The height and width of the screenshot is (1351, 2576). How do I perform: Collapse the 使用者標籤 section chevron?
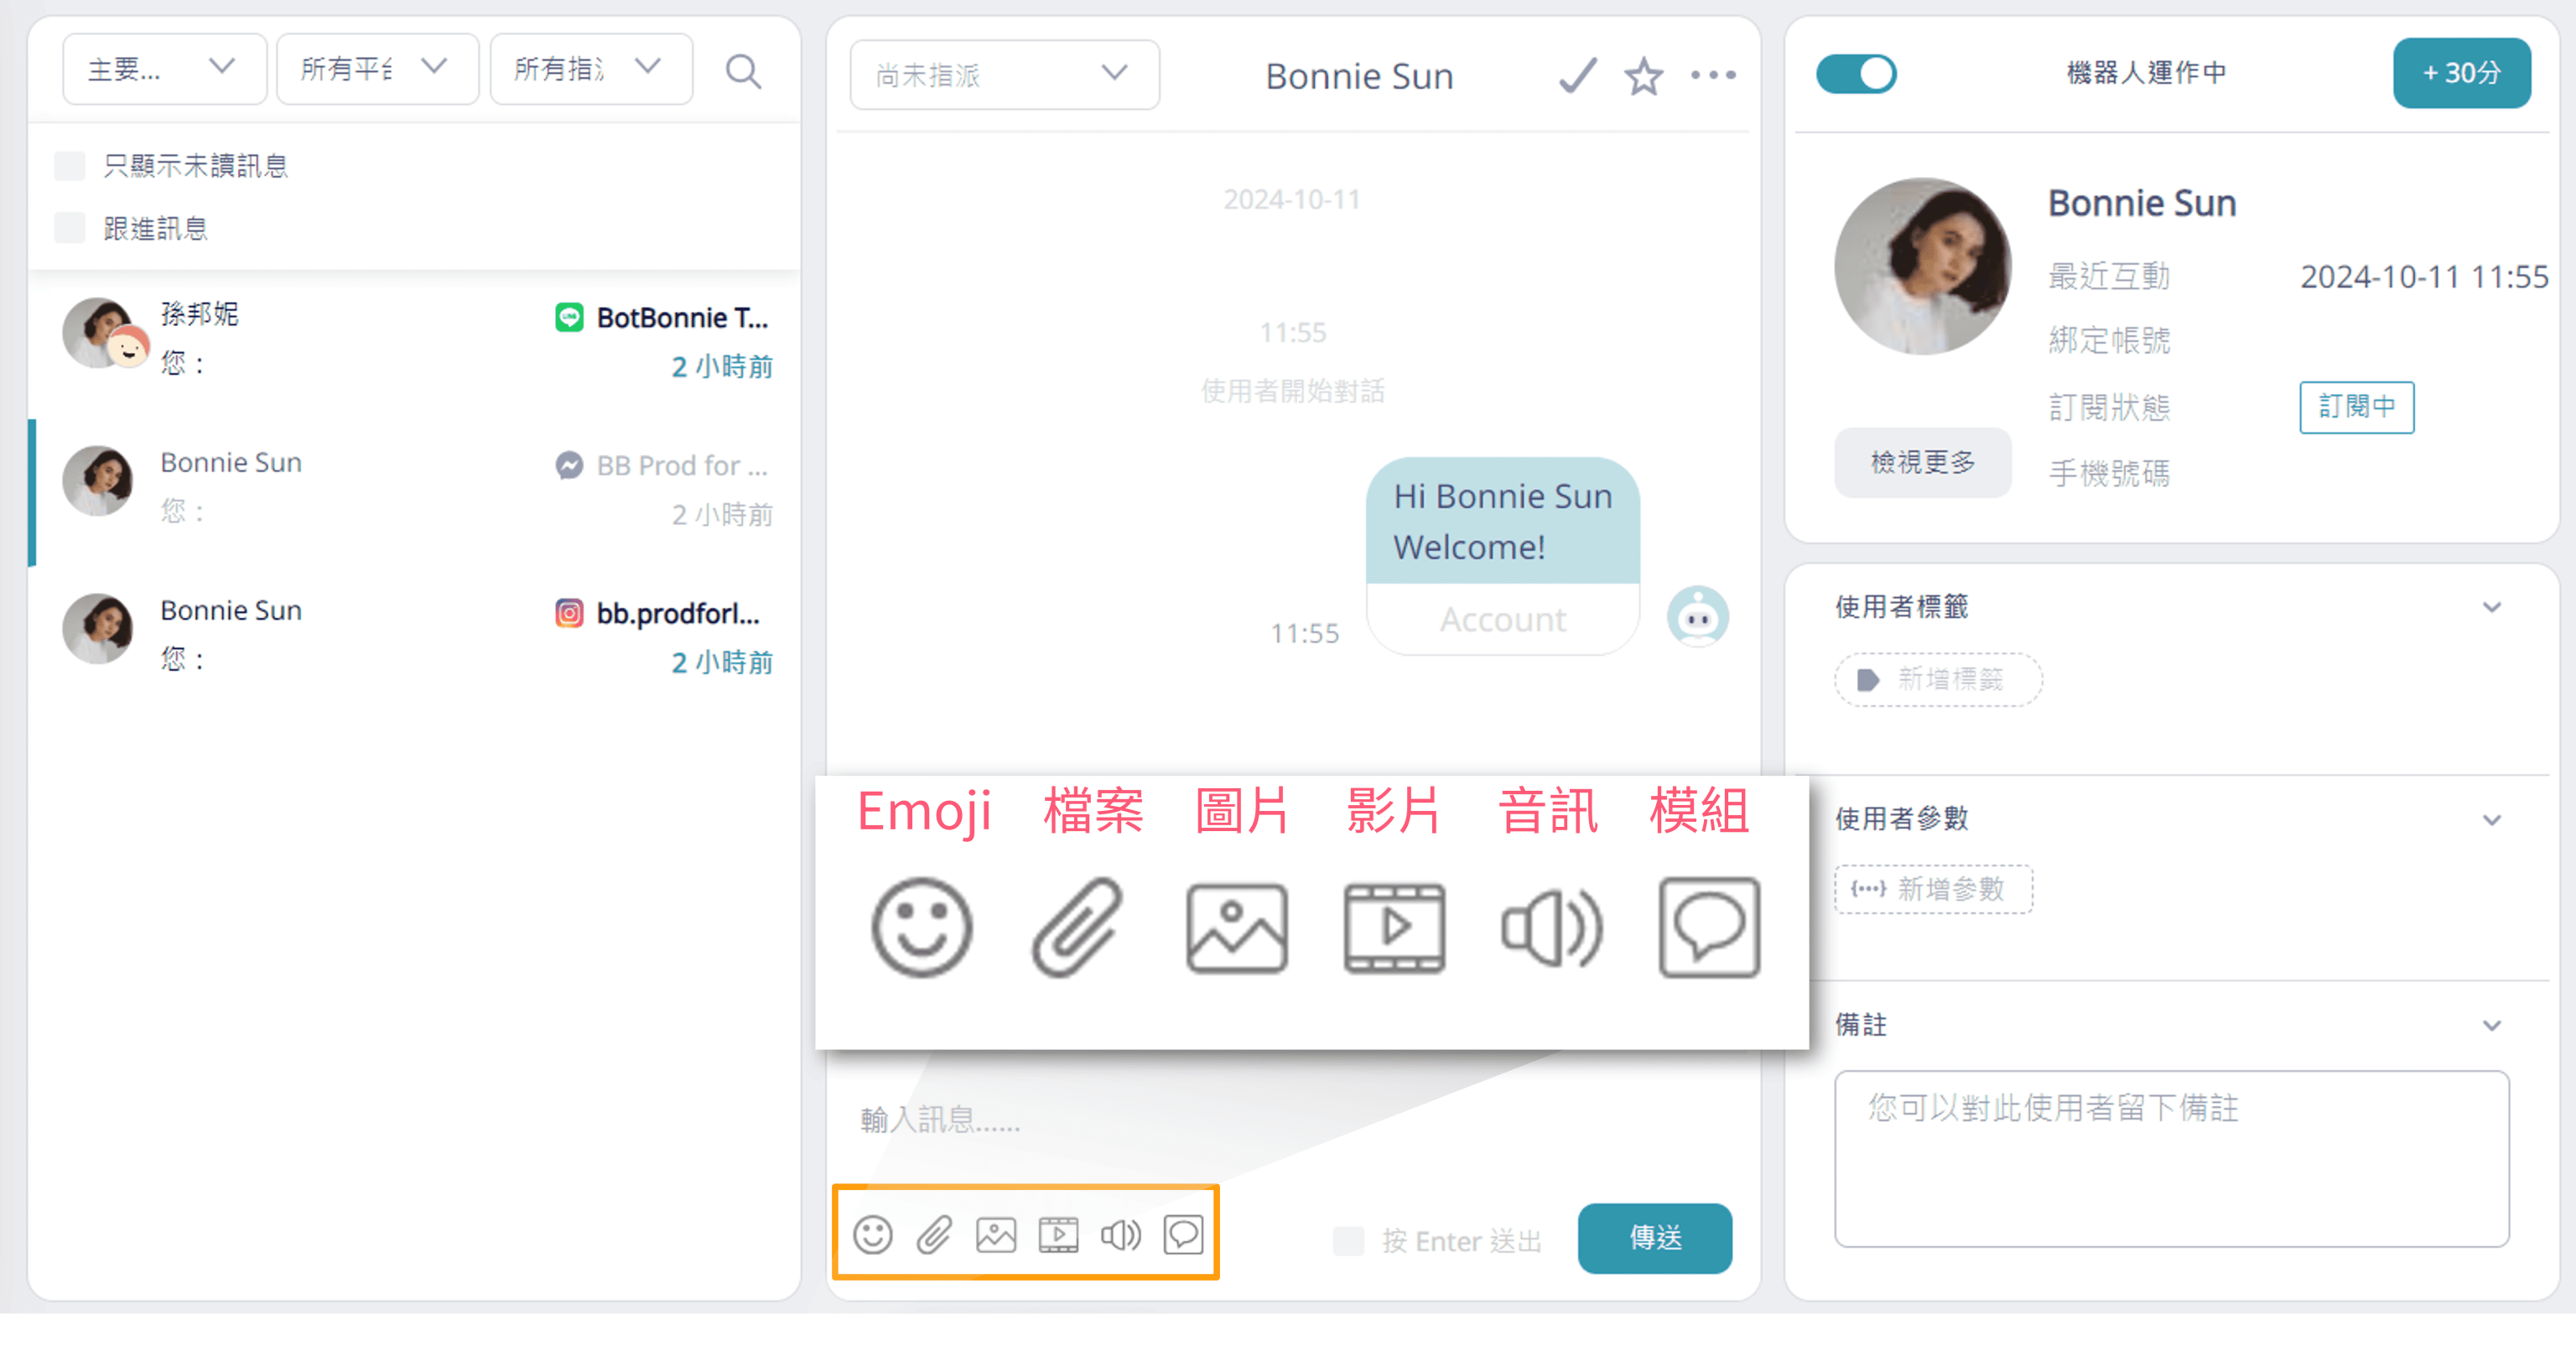point(2491,607)
